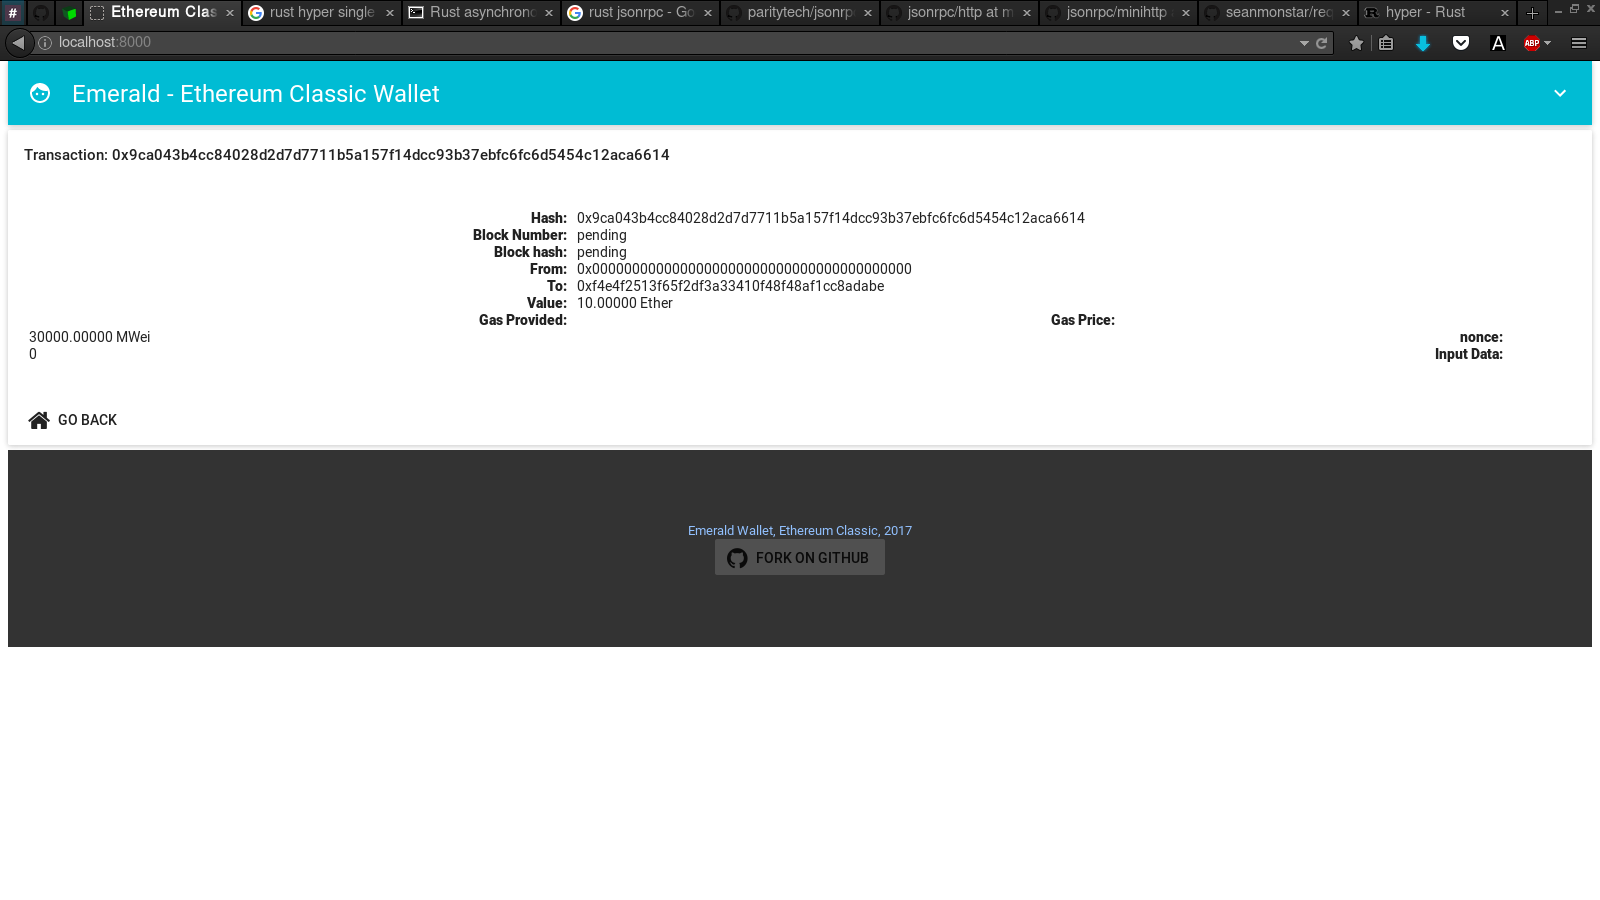Switch to 'seanmonstar/req' tab
This screenshot has width=1600, height=900.
[x=1276, y=13]
